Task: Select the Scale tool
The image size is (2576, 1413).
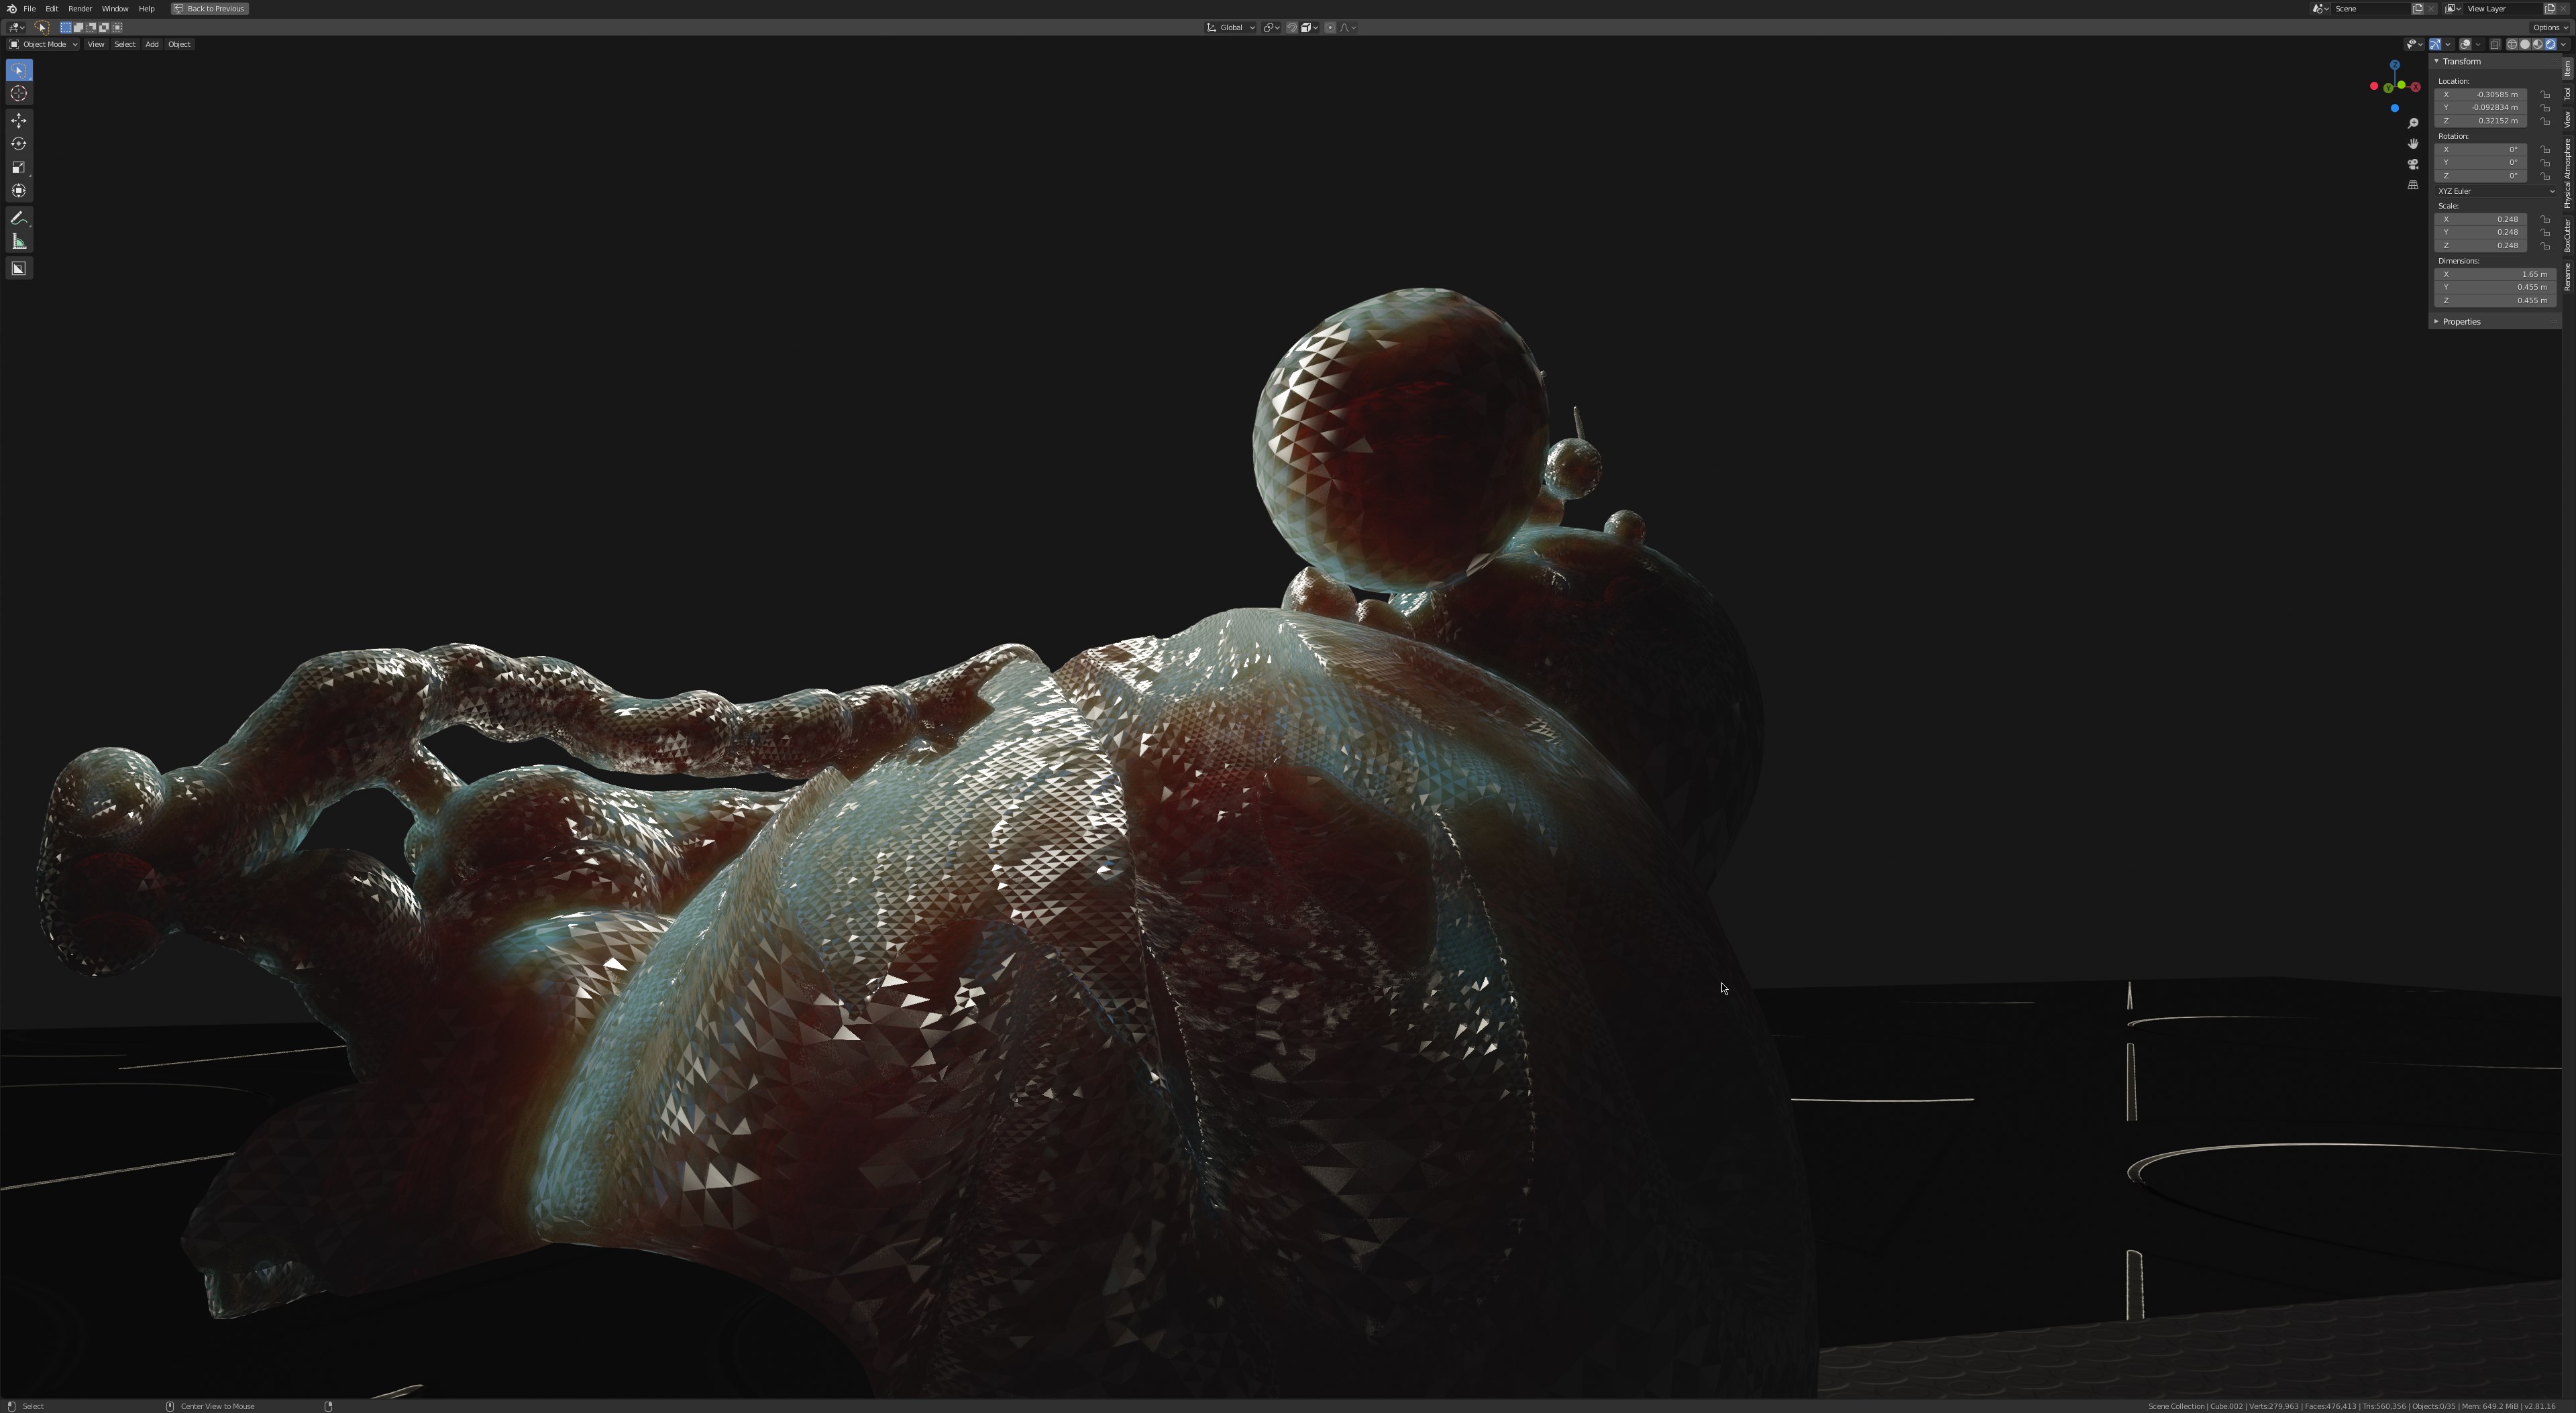Action: [x=19, y=167]
